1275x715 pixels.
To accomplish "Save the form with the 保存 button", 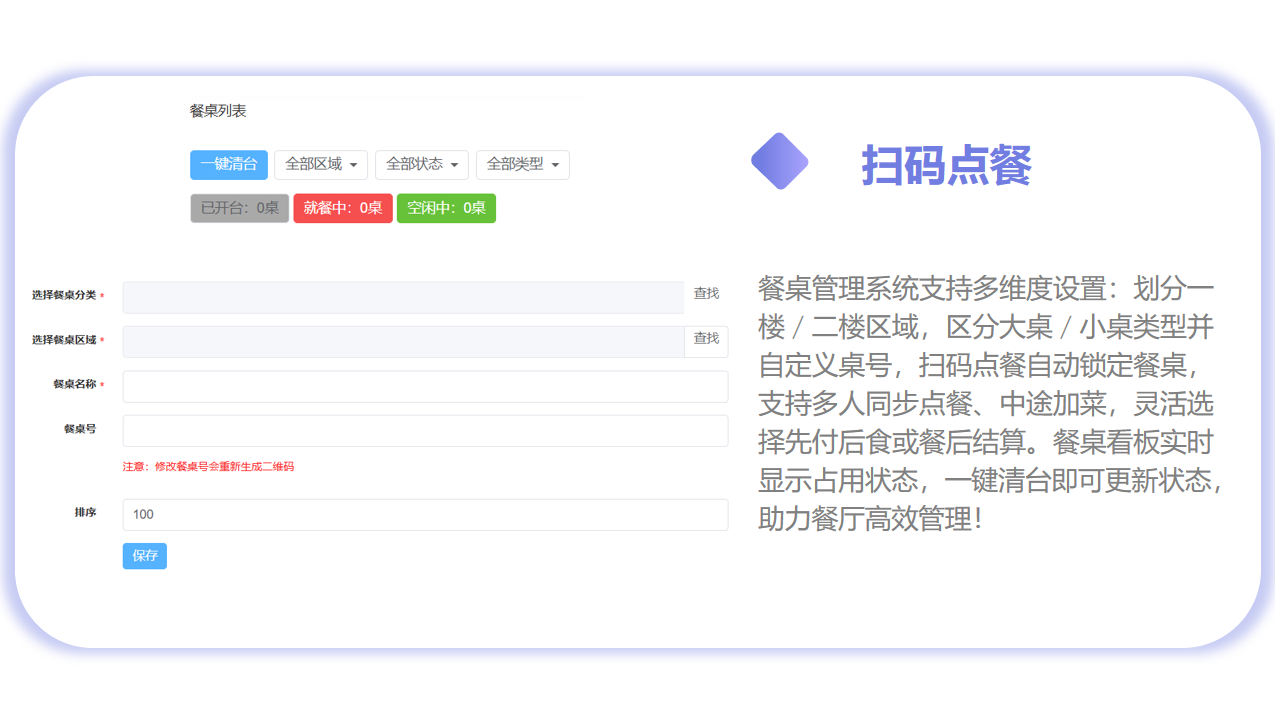I will tap(145, 556).
